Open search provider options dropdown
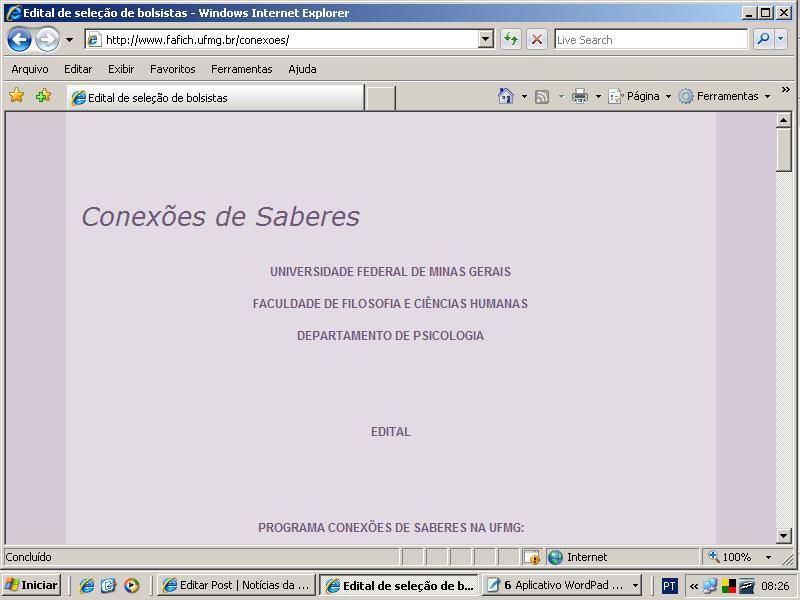The image size is (800, 600). (781, 39)
